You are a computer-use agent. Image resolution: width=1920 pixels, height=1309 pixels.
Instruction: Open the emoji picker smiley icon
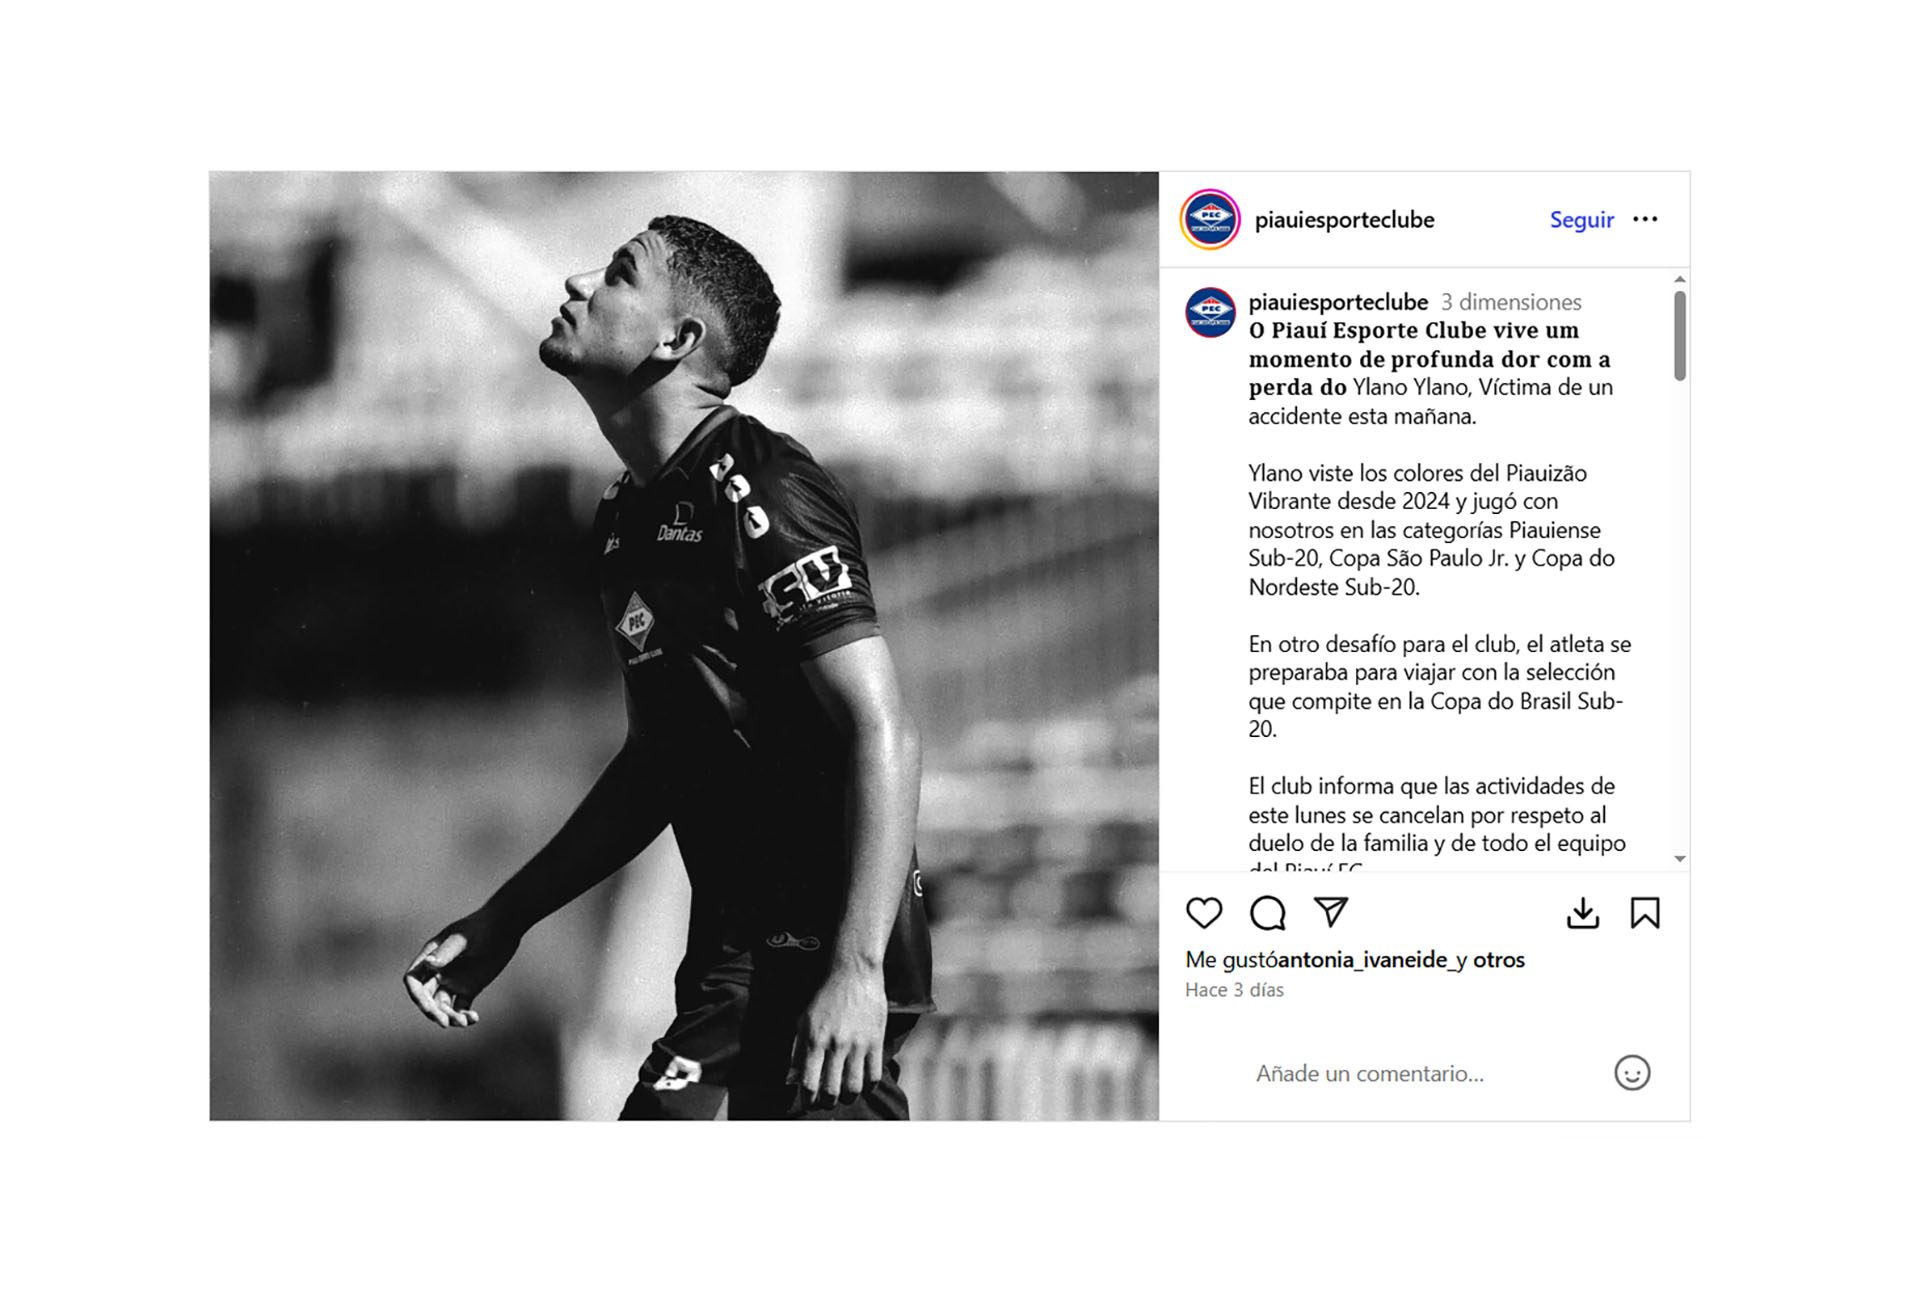point(1632,1073)
